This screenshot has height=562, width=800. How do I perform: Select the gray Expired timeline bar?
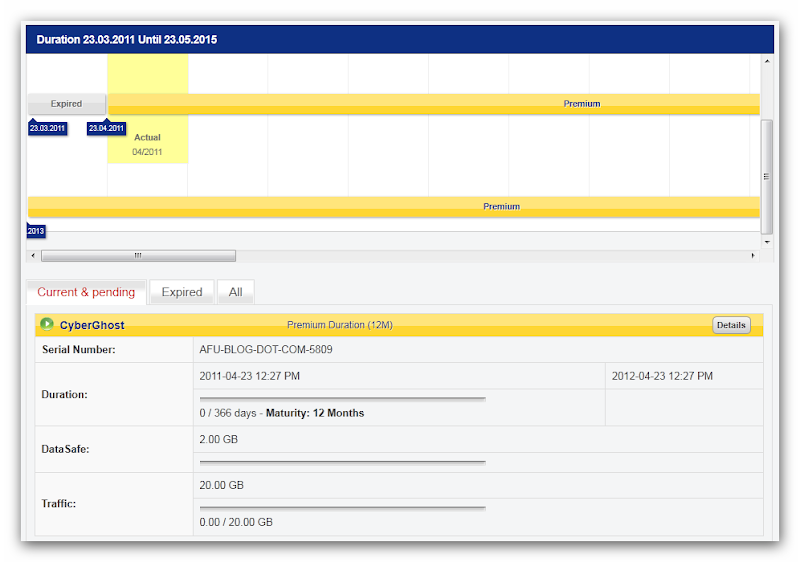coord(66,104)
